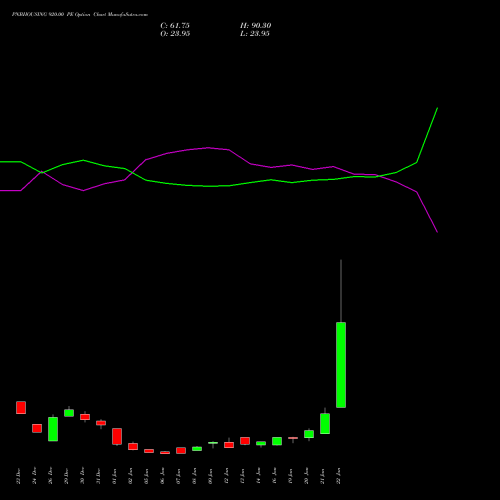Image resolution: width=500 pixels, height=500 pixels.
Task: Click the tall green candle for 22 Jan
Action: tap(341, 365)
